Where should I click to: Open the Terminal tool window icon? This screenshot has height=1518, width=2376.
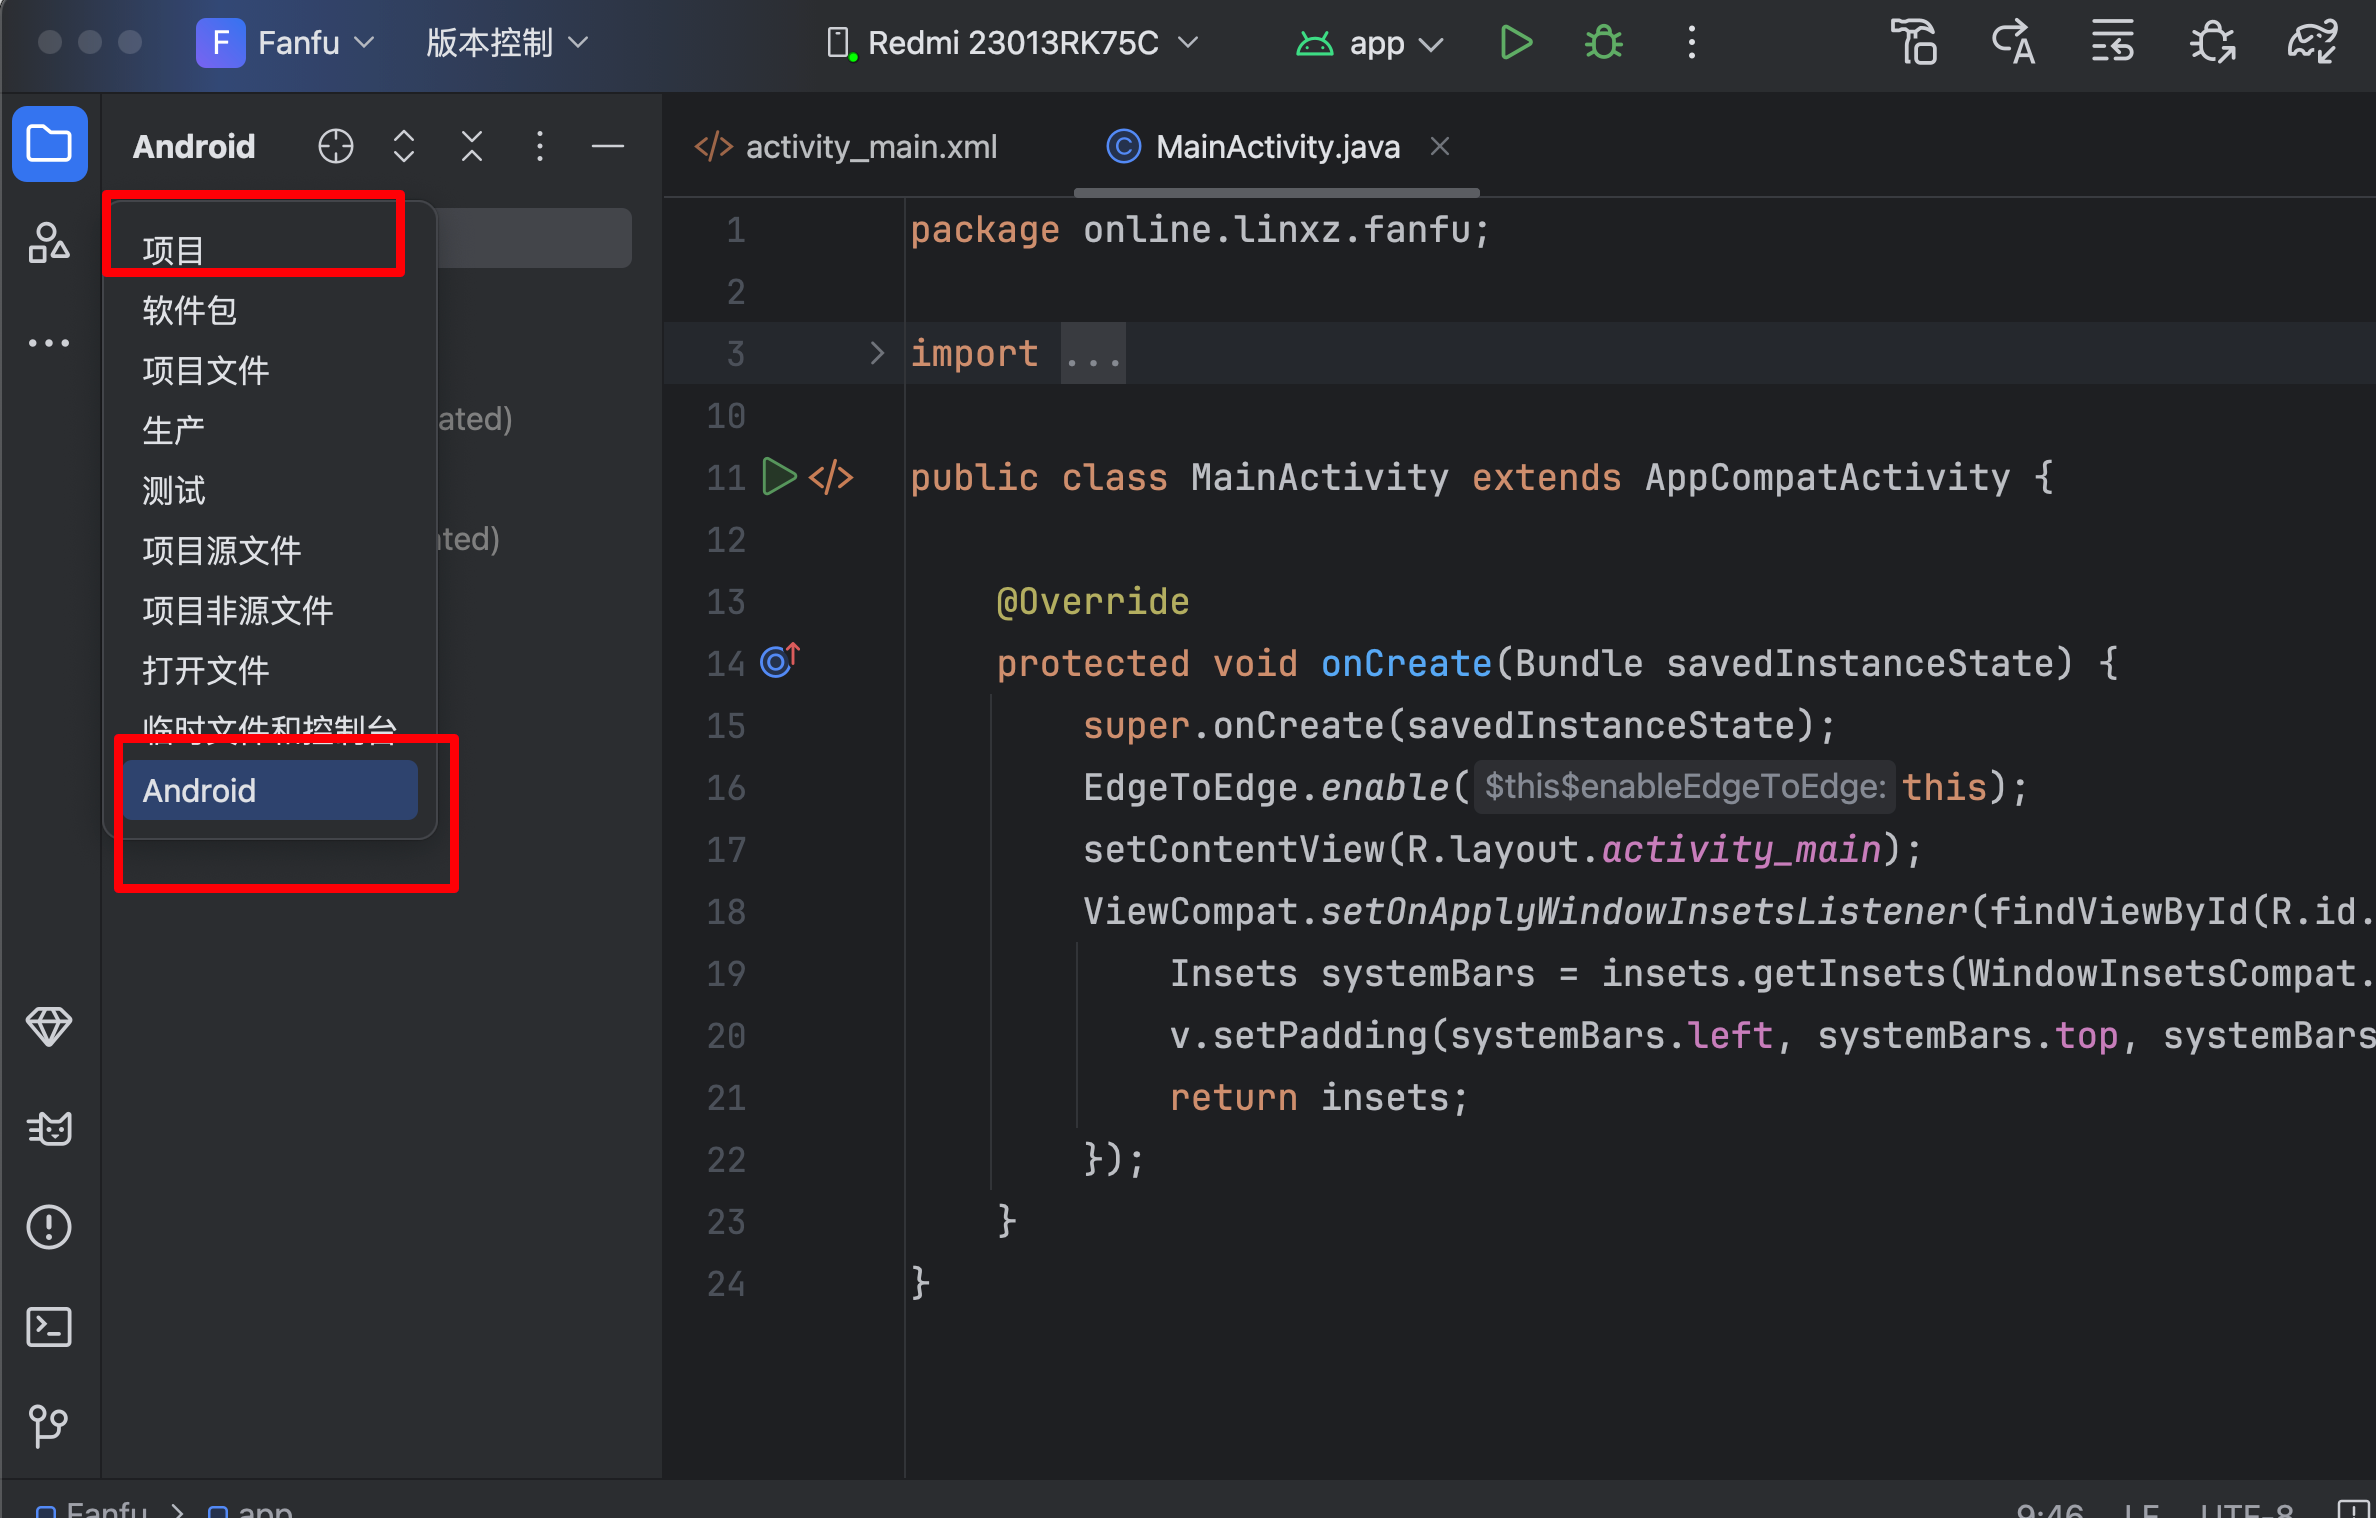49,1327
